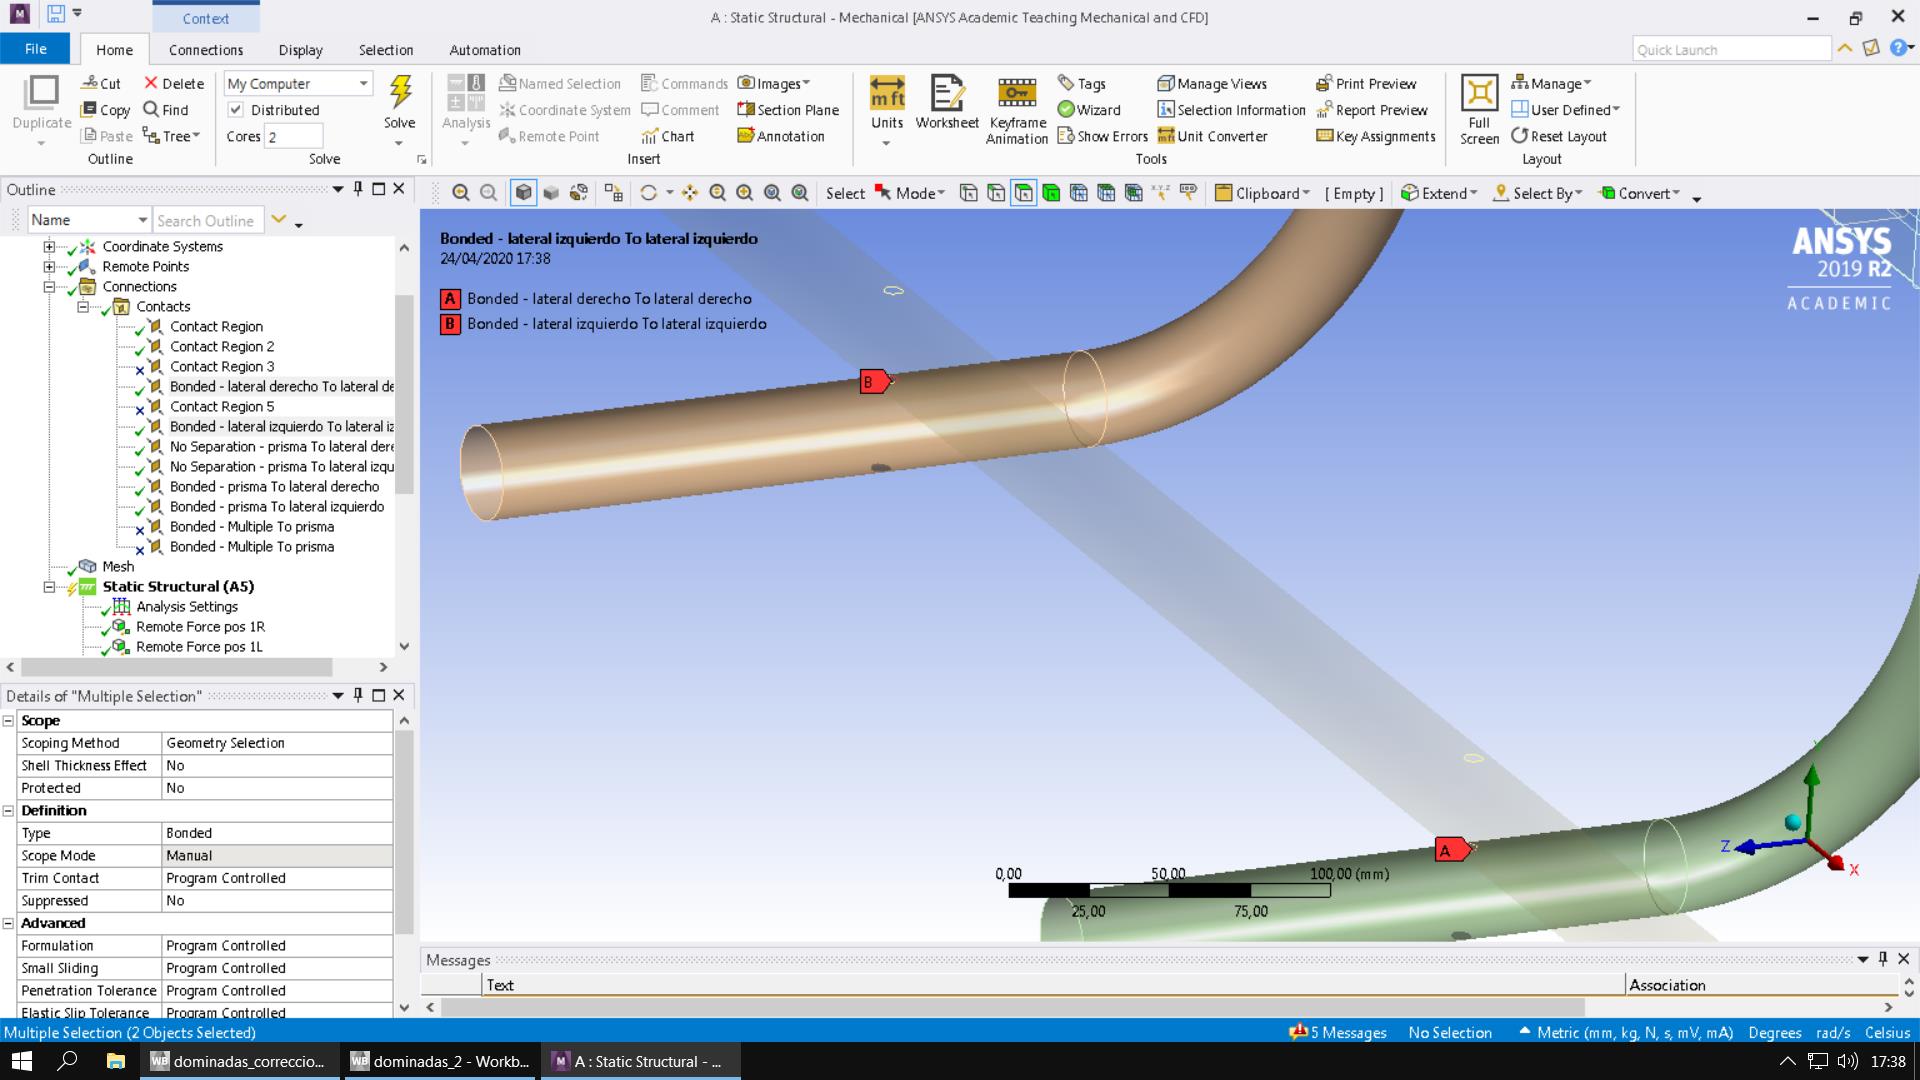Click the Quick Launch search field
The height and width of the screenshot is (1080, 1920).
pos(1731,50)
